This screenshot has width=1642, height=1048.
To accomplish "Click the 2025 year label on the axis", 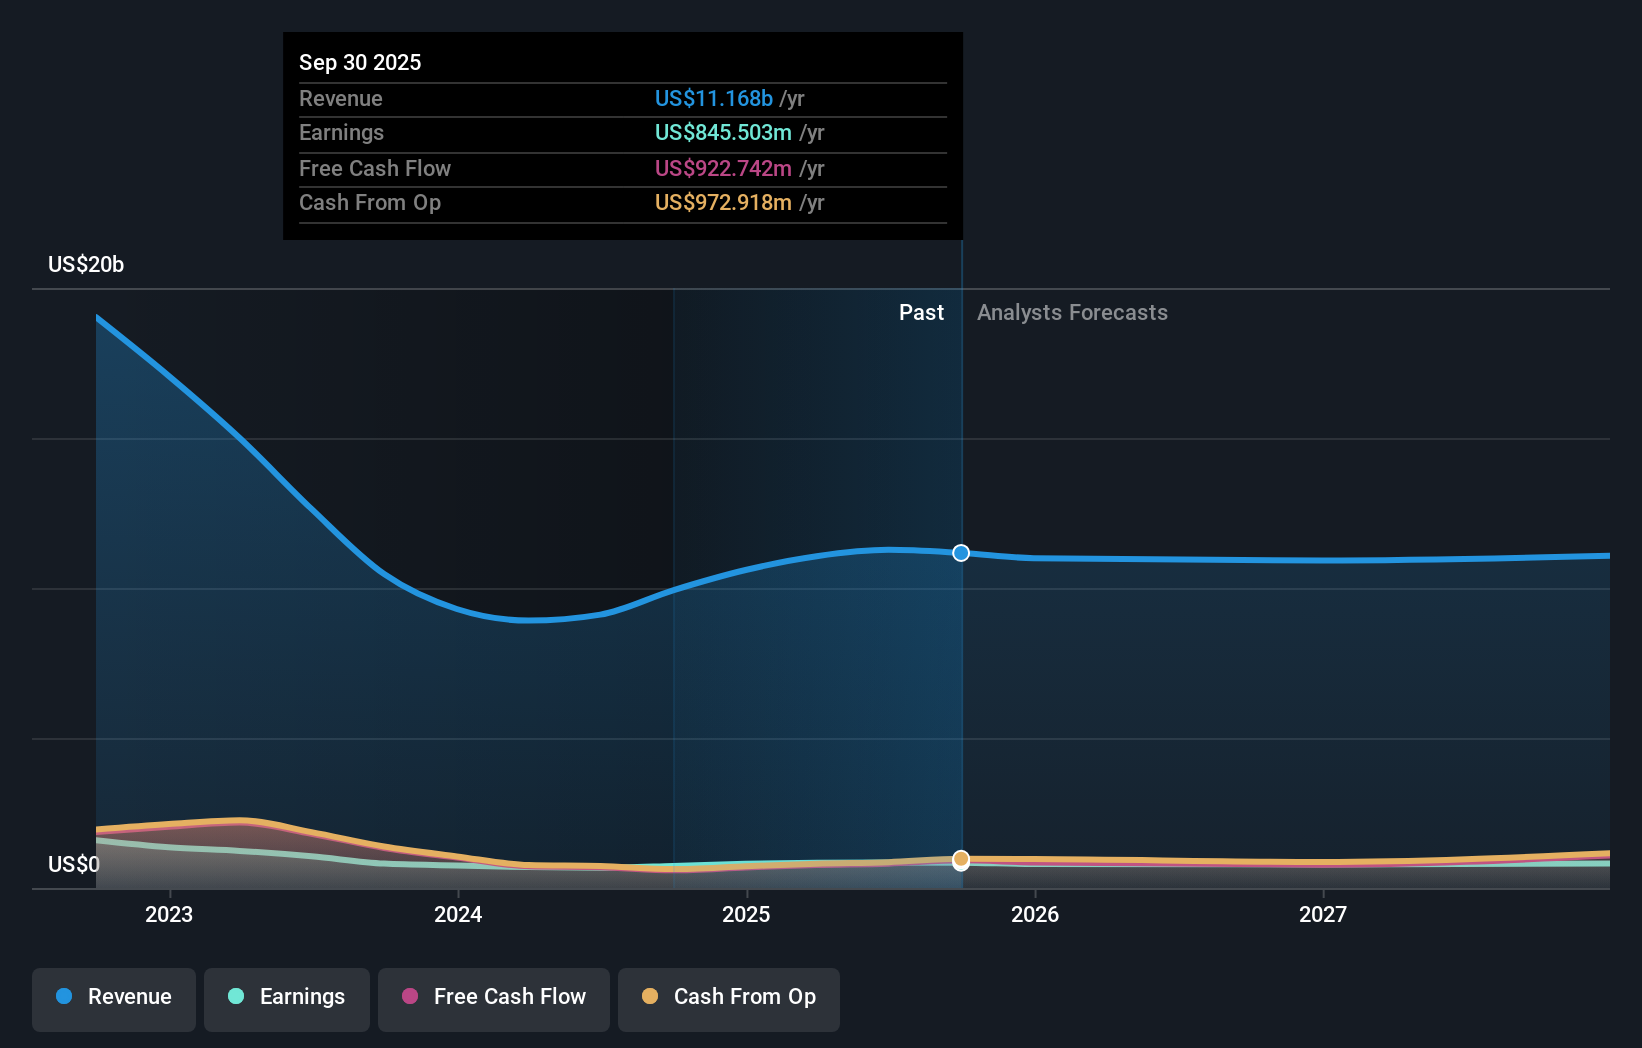I will click(x=747, y=913).
